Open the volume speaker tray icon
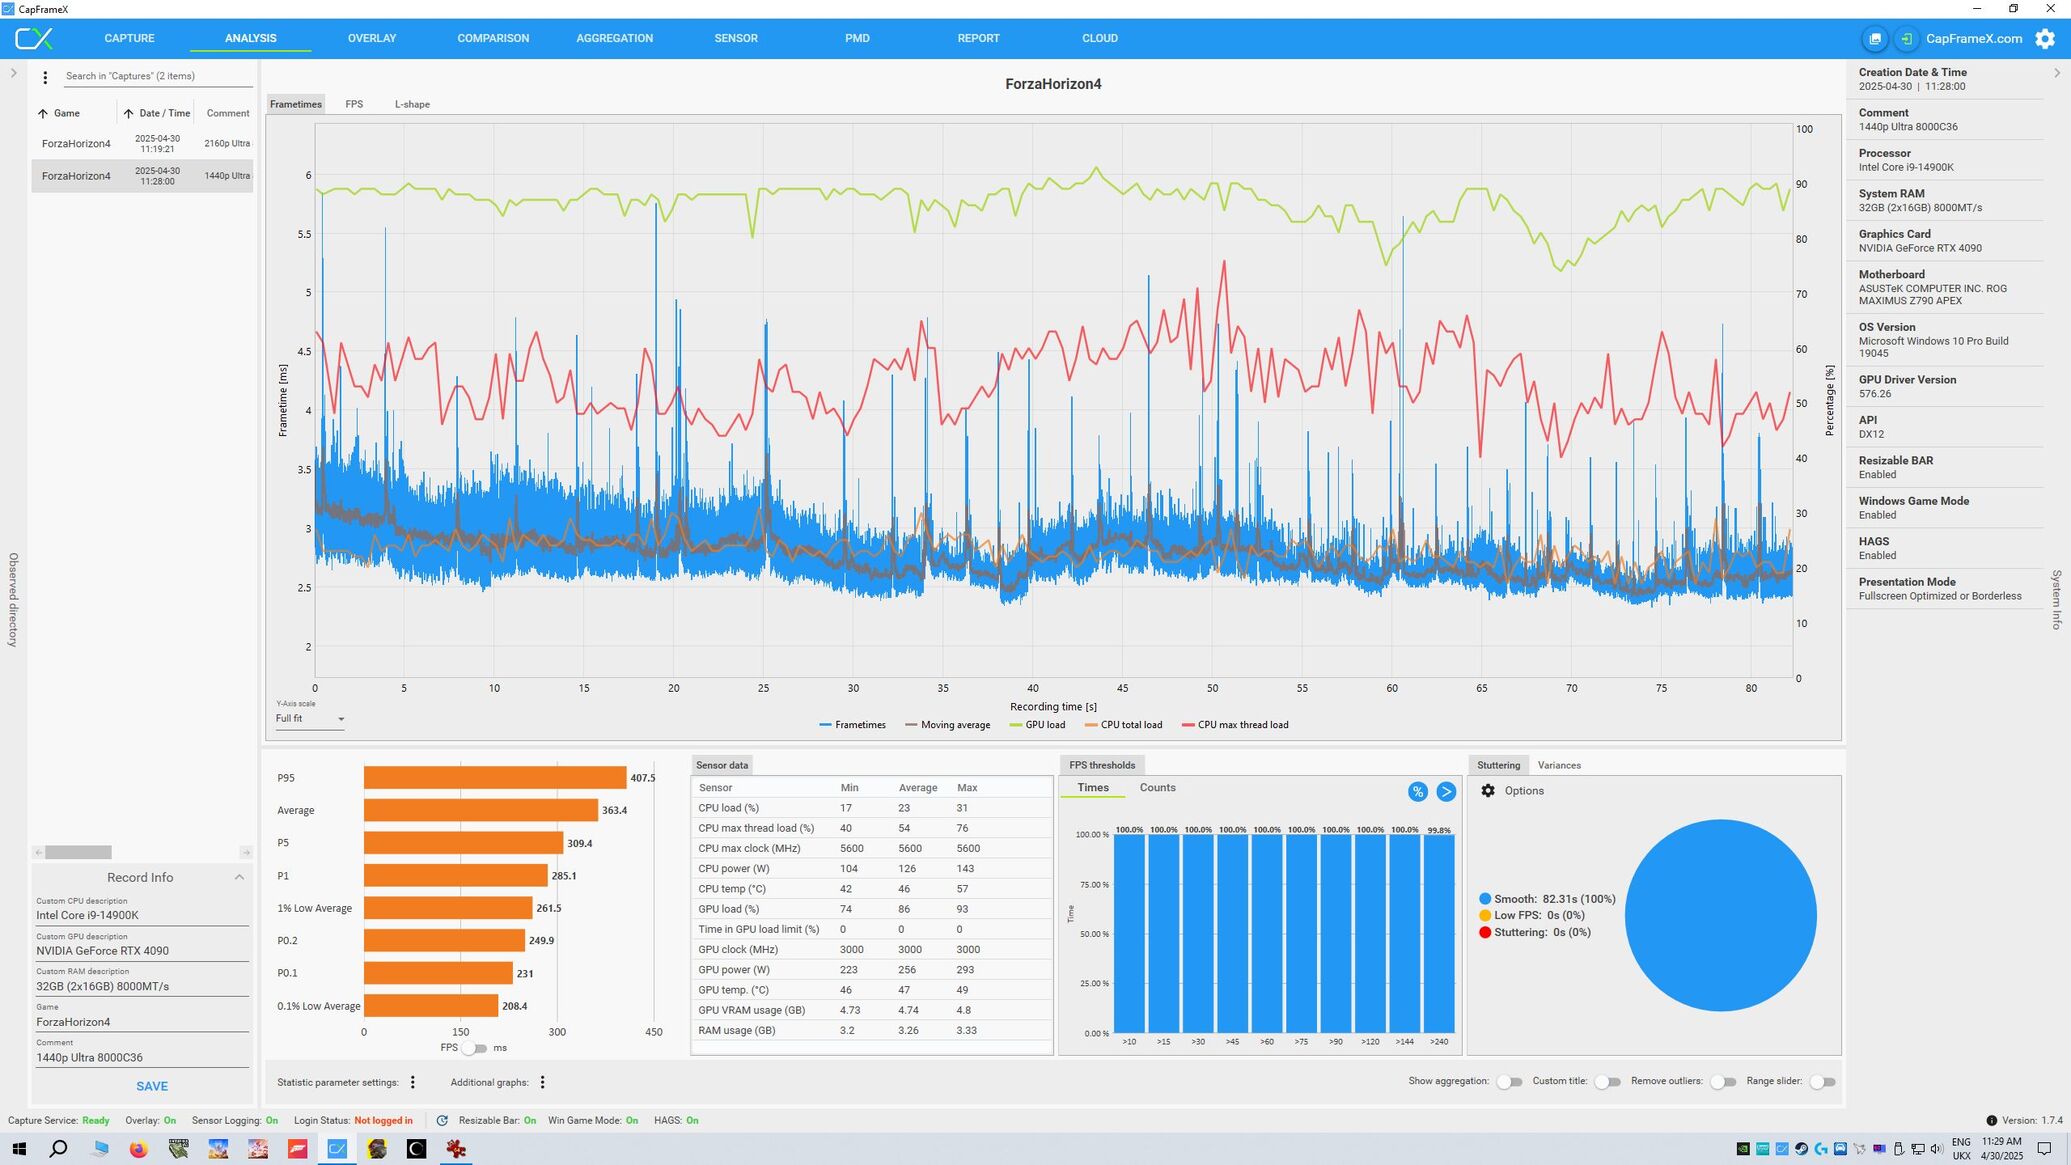Screen dimensions: 2071x1165 coord(1937,1149)
